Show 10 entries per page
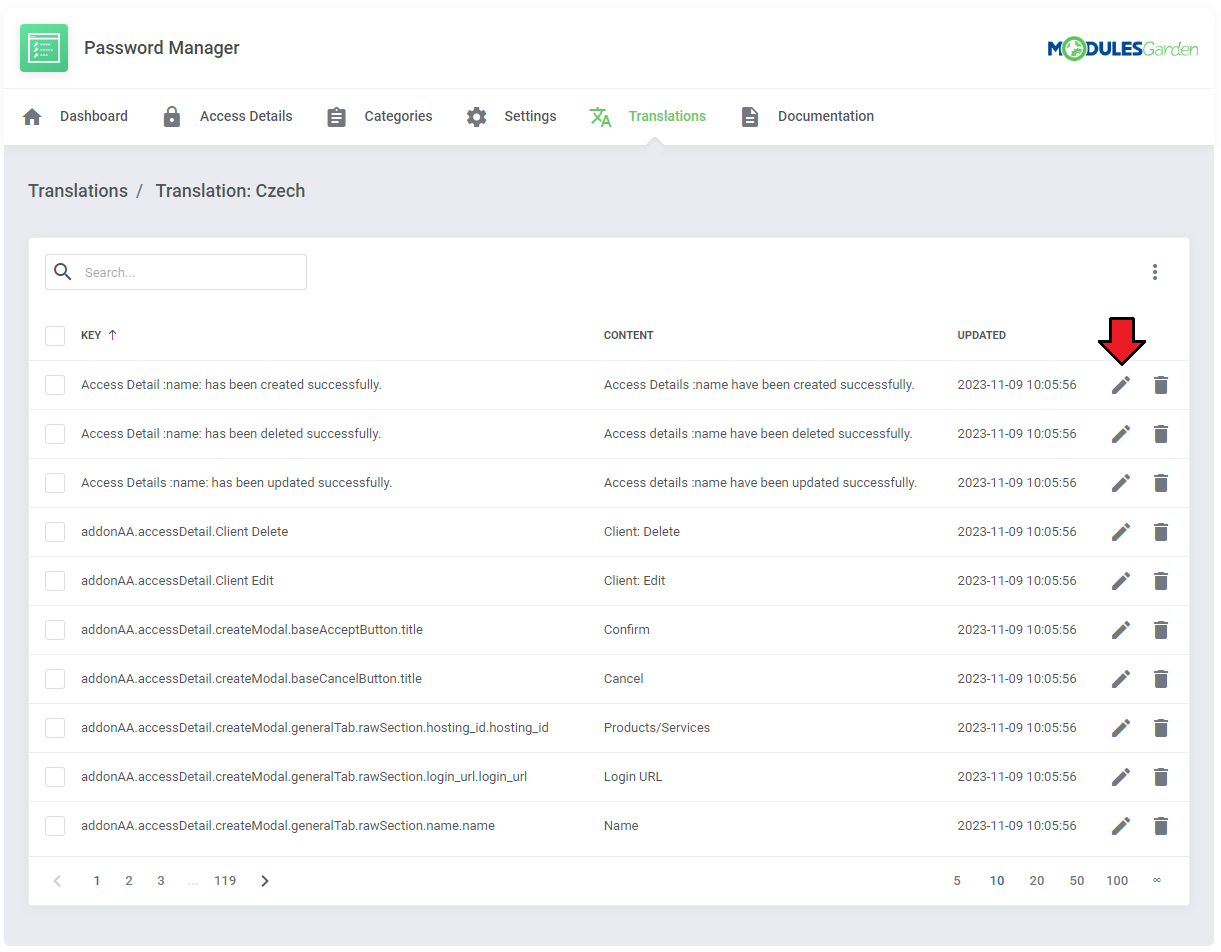This screenshot has width=1221, height=952. coord(997,881)
